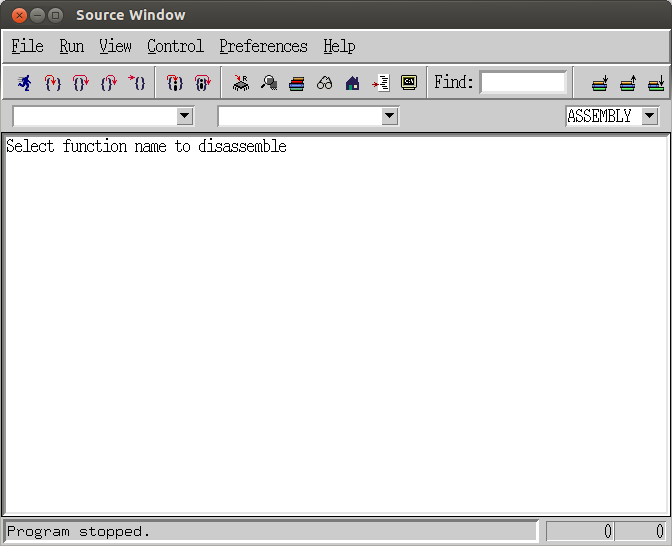The width and height of the screenshot is (672, 546).
Task: Click the Run program icon (running man)
Action: 24,82
